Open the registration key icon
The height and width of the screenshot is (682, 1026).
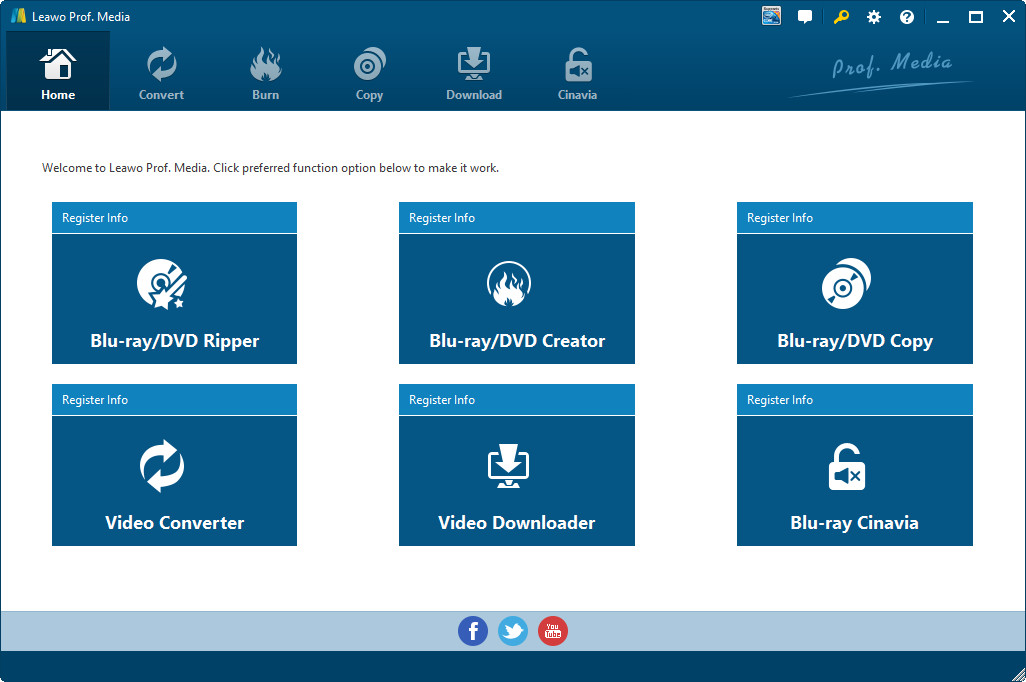839,16
